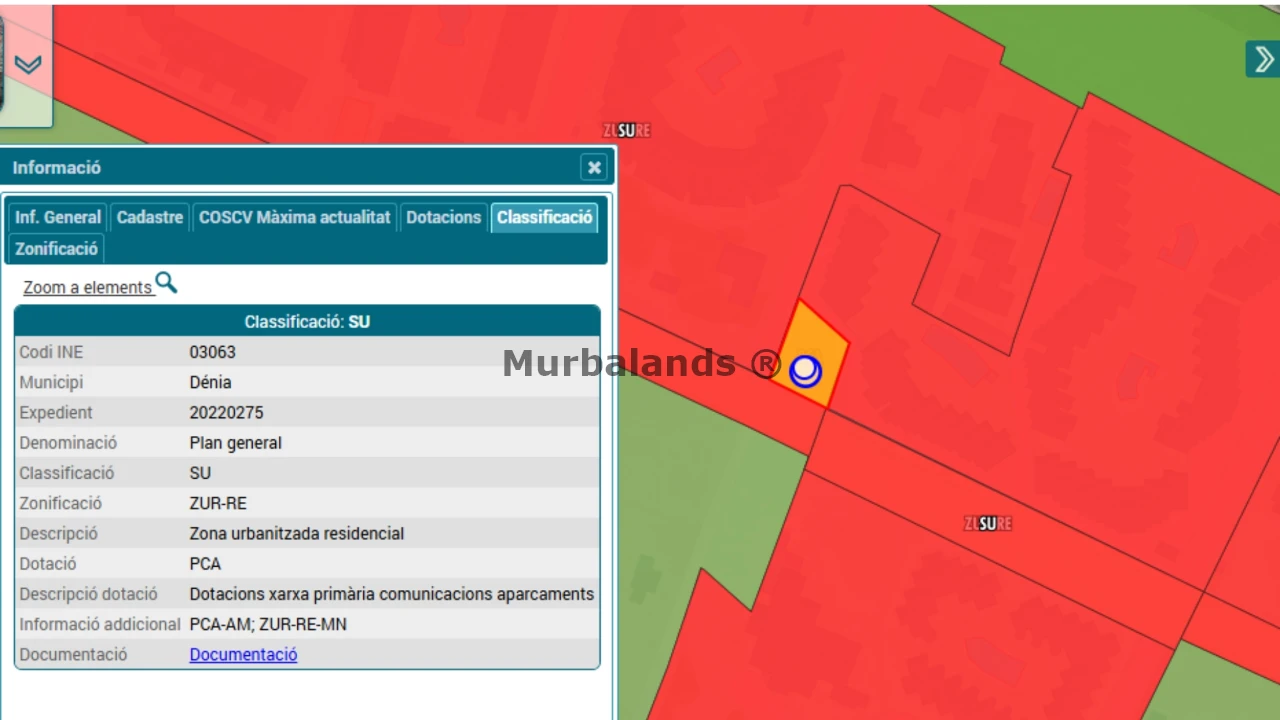
Task: Click the Zoom a elements link
Action: pos(87,287)
